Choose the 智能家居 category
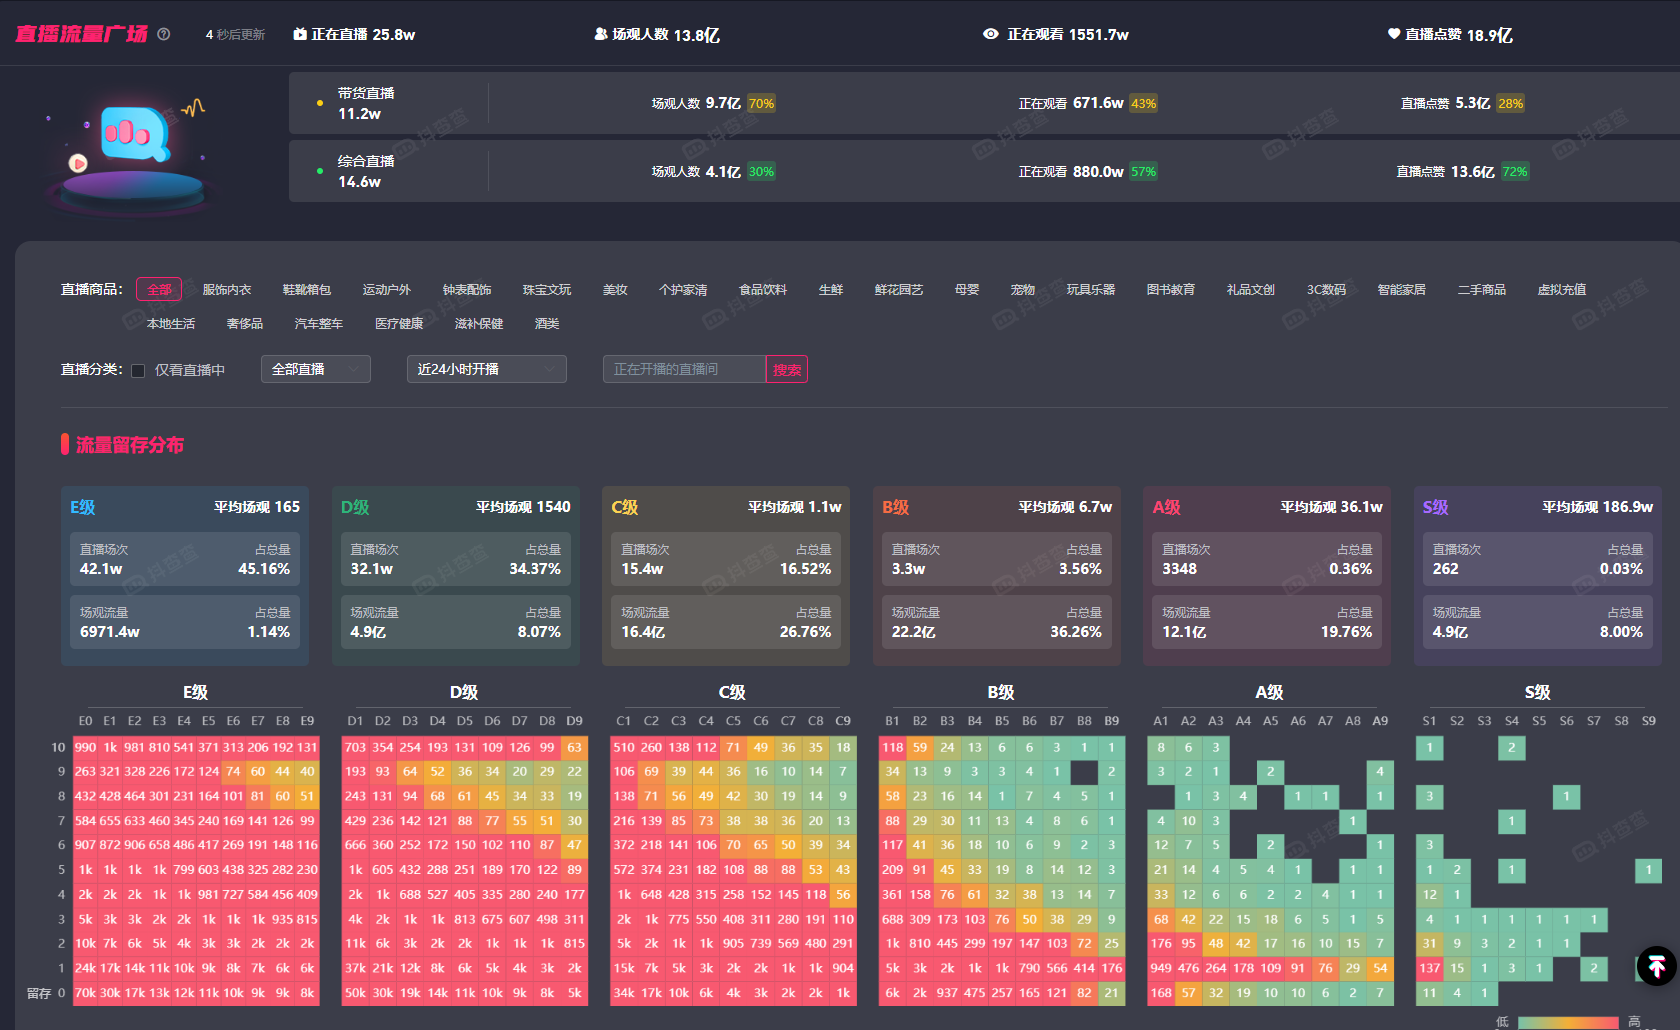The image size is (1680, 1030). [x=1402, y=289]
